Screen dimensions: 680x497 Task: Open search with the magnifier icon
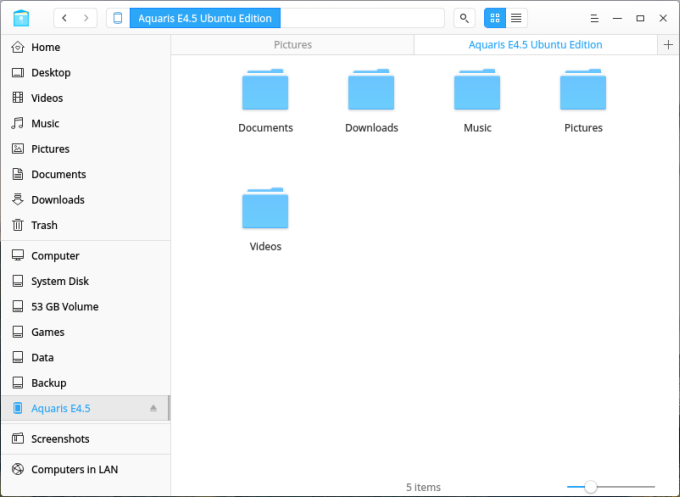464,18
